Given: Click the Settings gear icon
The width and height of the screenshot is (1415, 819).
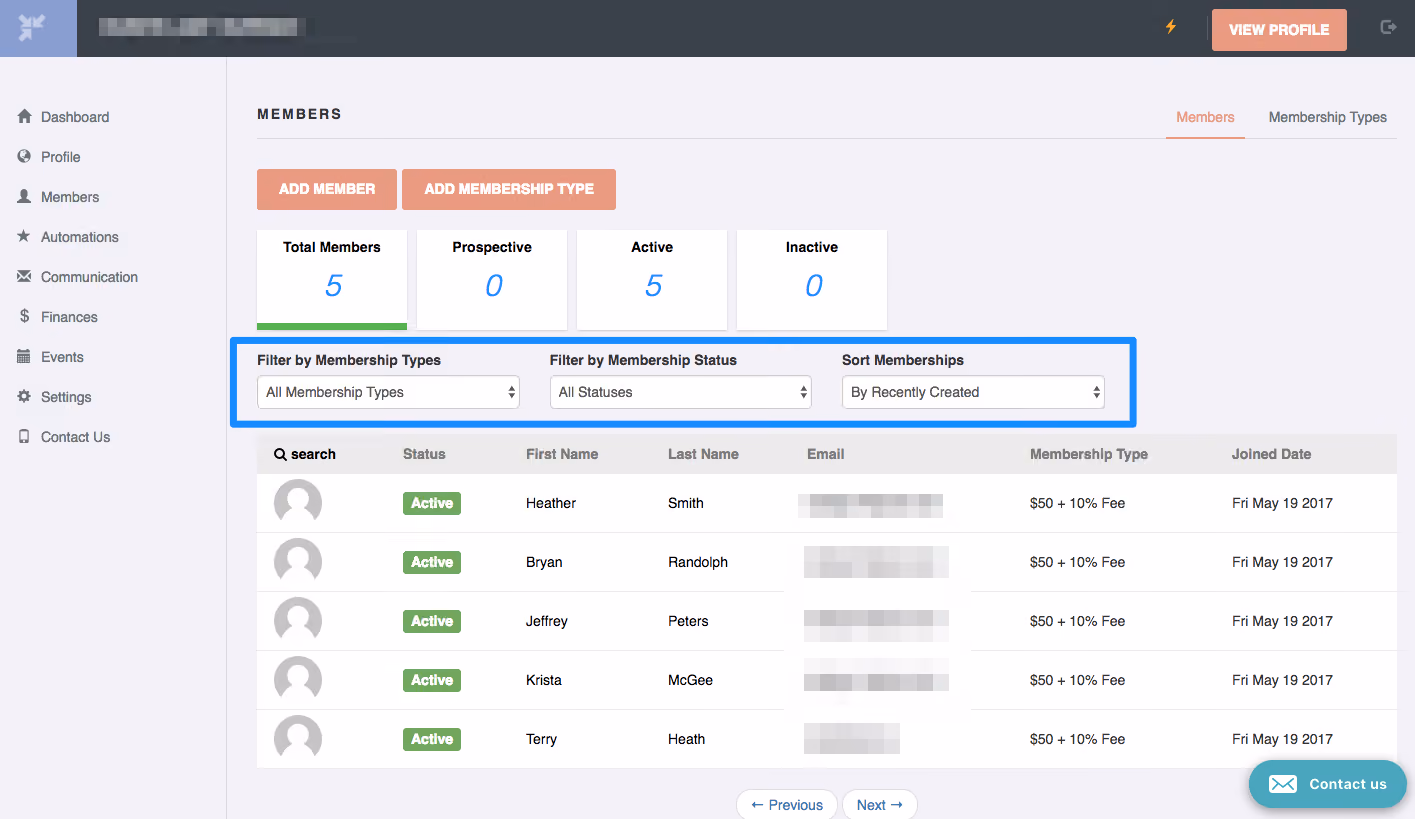Looking at the screenshot, I should click(25, 396).
